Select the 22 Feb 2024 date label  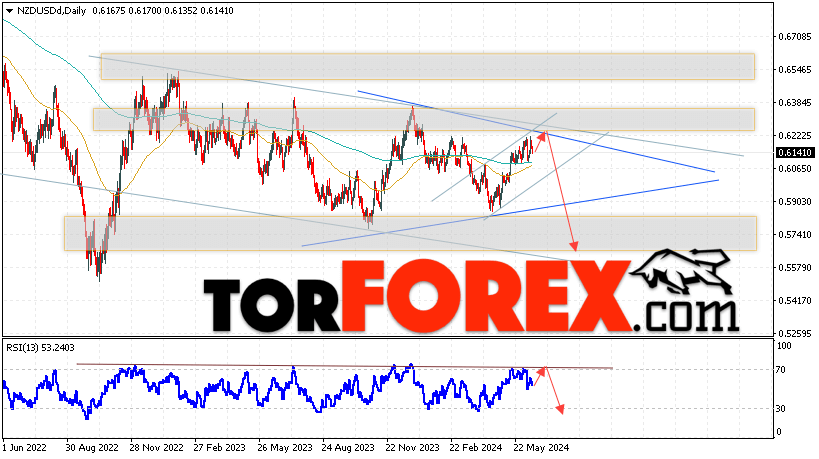pyautogui.click(x=476, y=448)
